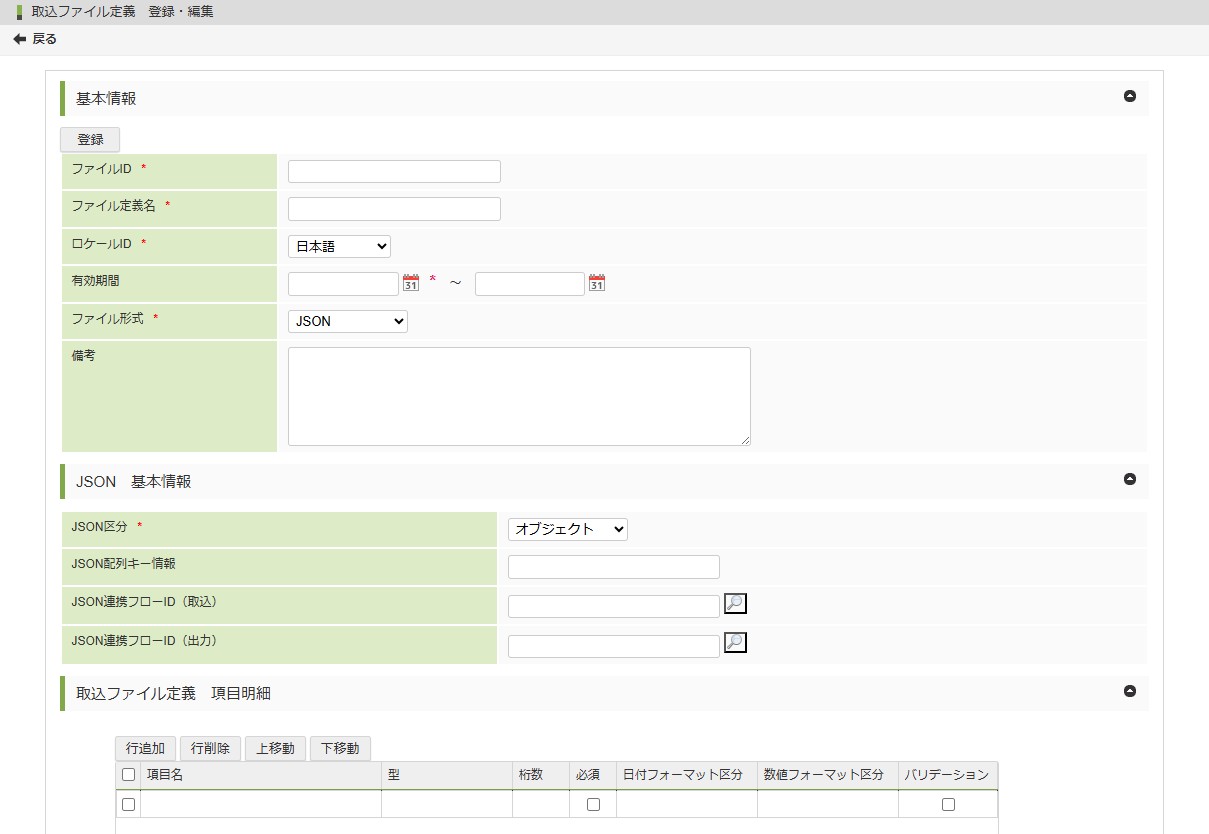Open the start date calendar picker
This screenshot has width=1209, height=834.
click(410, 283)
